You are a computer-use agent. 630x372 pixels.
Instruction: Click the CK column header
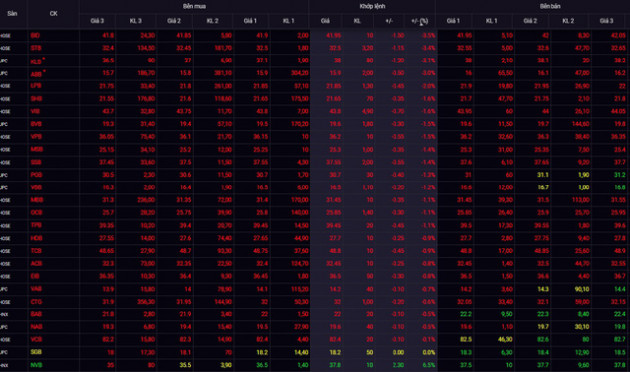[53, 14]
